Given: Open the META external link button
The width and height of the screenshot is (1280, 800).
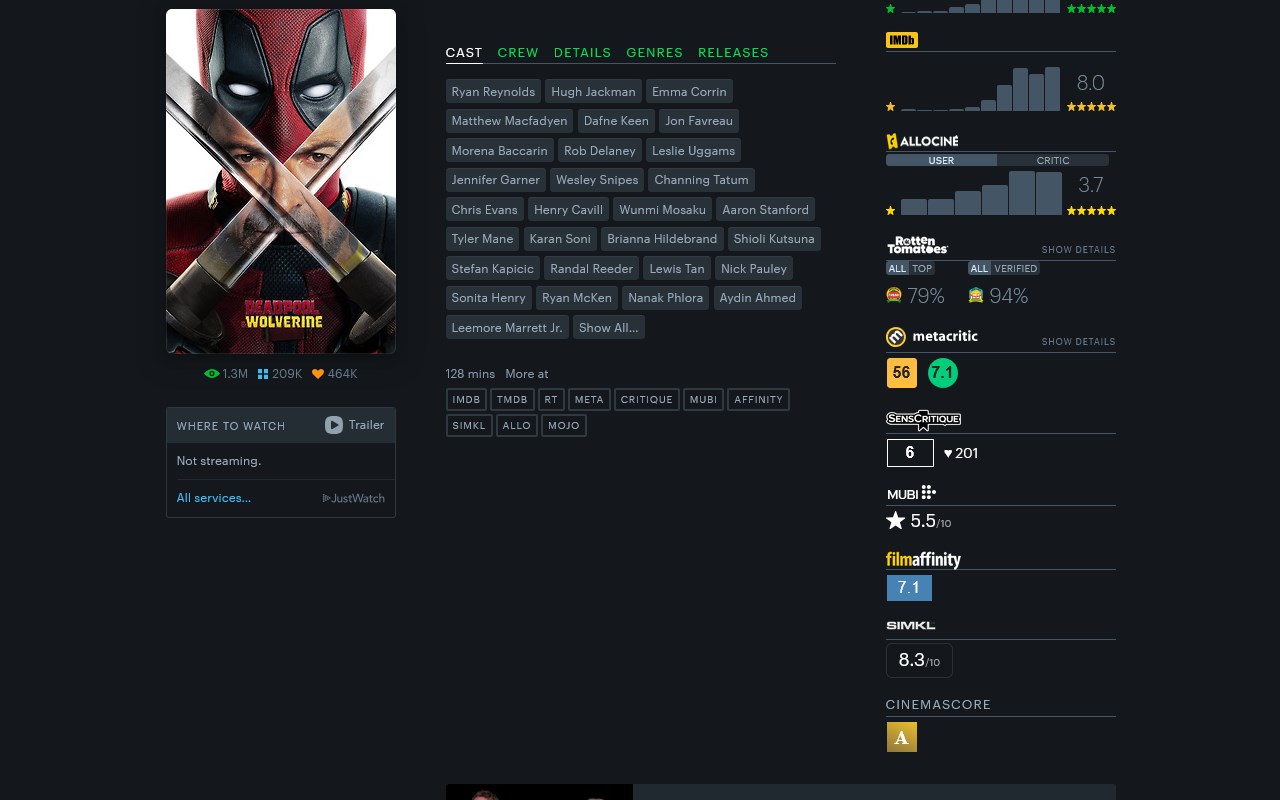Looking at the screenshot, I should point(589,399).
